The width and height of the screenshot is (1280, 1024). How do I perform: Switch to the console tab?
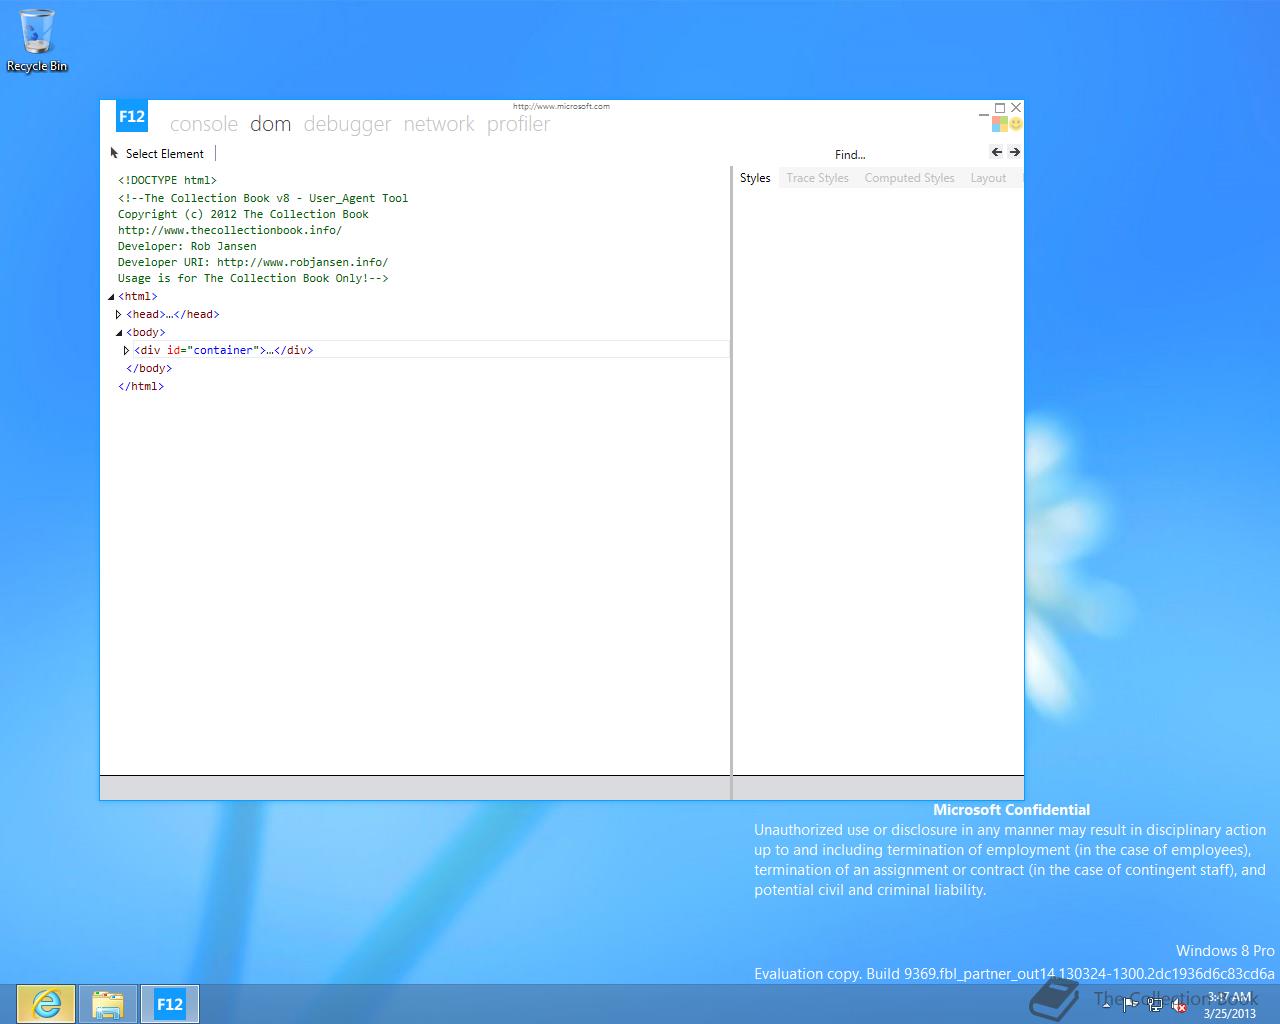click(204, 124)
